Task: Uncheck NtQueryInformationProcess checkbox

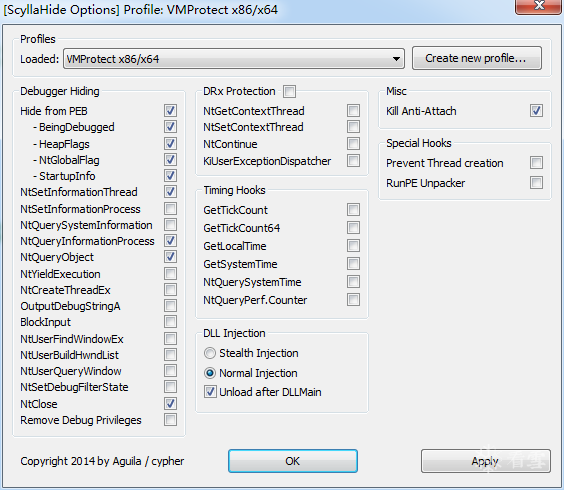Action: [x=170, y=240]
